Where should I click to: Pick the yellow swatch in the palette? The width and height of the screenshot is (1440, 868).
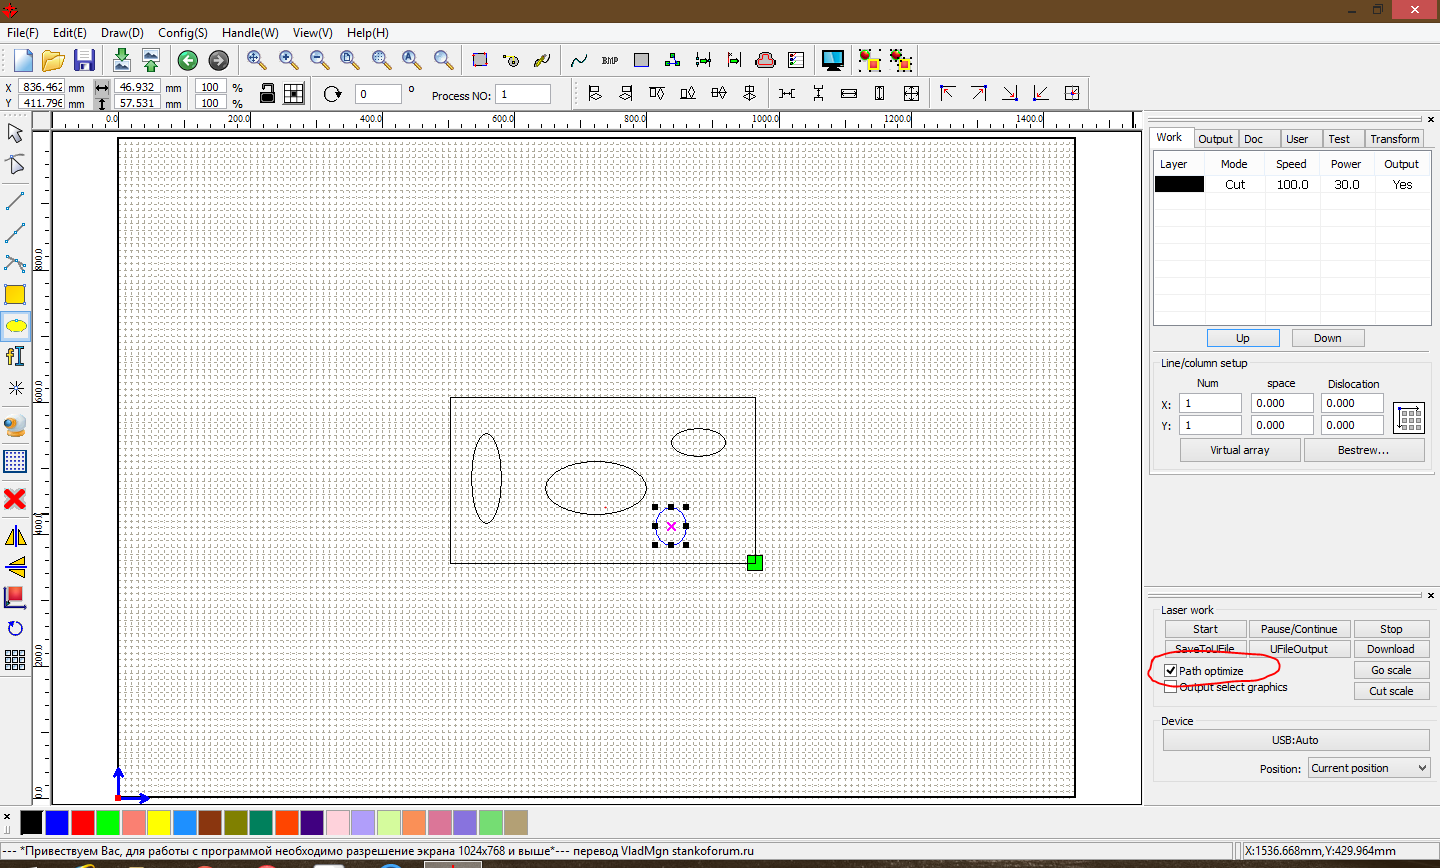click(x=159, y=822)
